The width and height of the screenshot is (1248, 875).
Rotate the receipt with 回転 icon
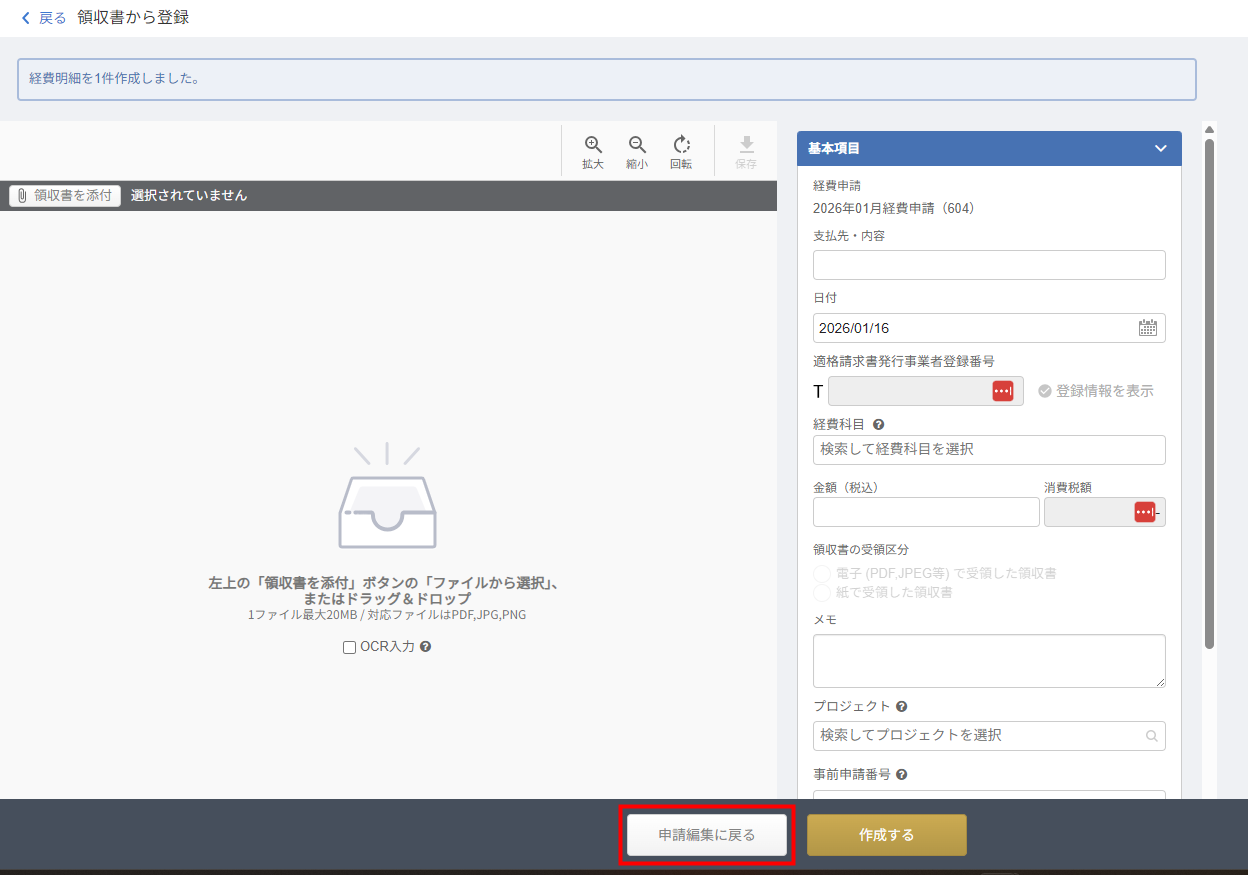pos(681,145)
